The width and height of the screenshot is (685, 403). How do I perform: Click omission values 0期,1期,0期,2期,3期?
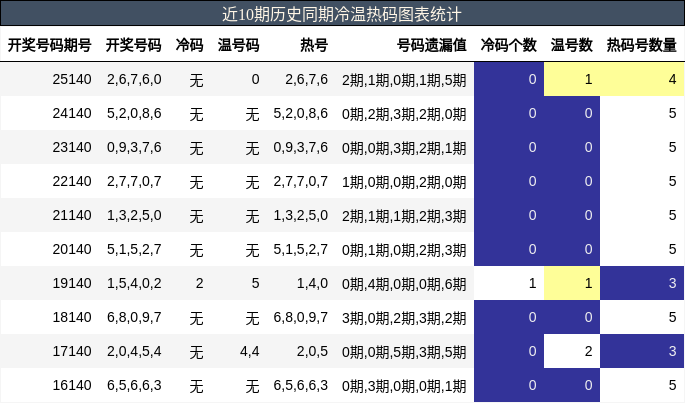coord(404,250)
